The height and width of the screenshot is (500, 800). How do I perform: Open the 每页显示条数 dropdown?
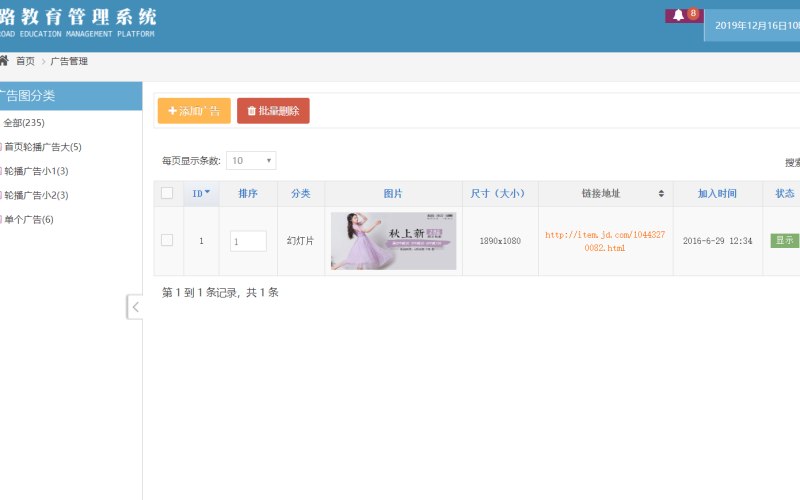tap(251, 161)
